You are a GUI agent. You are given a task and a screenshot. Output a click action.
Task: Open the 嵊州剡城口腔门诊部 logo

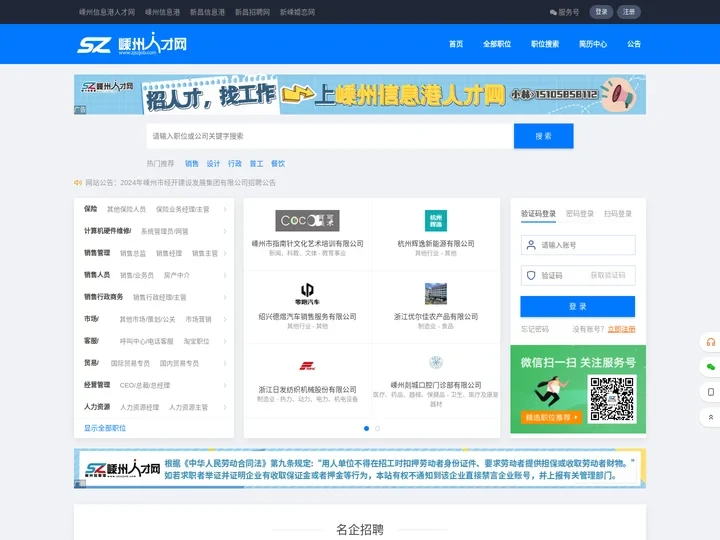point(436,362)
